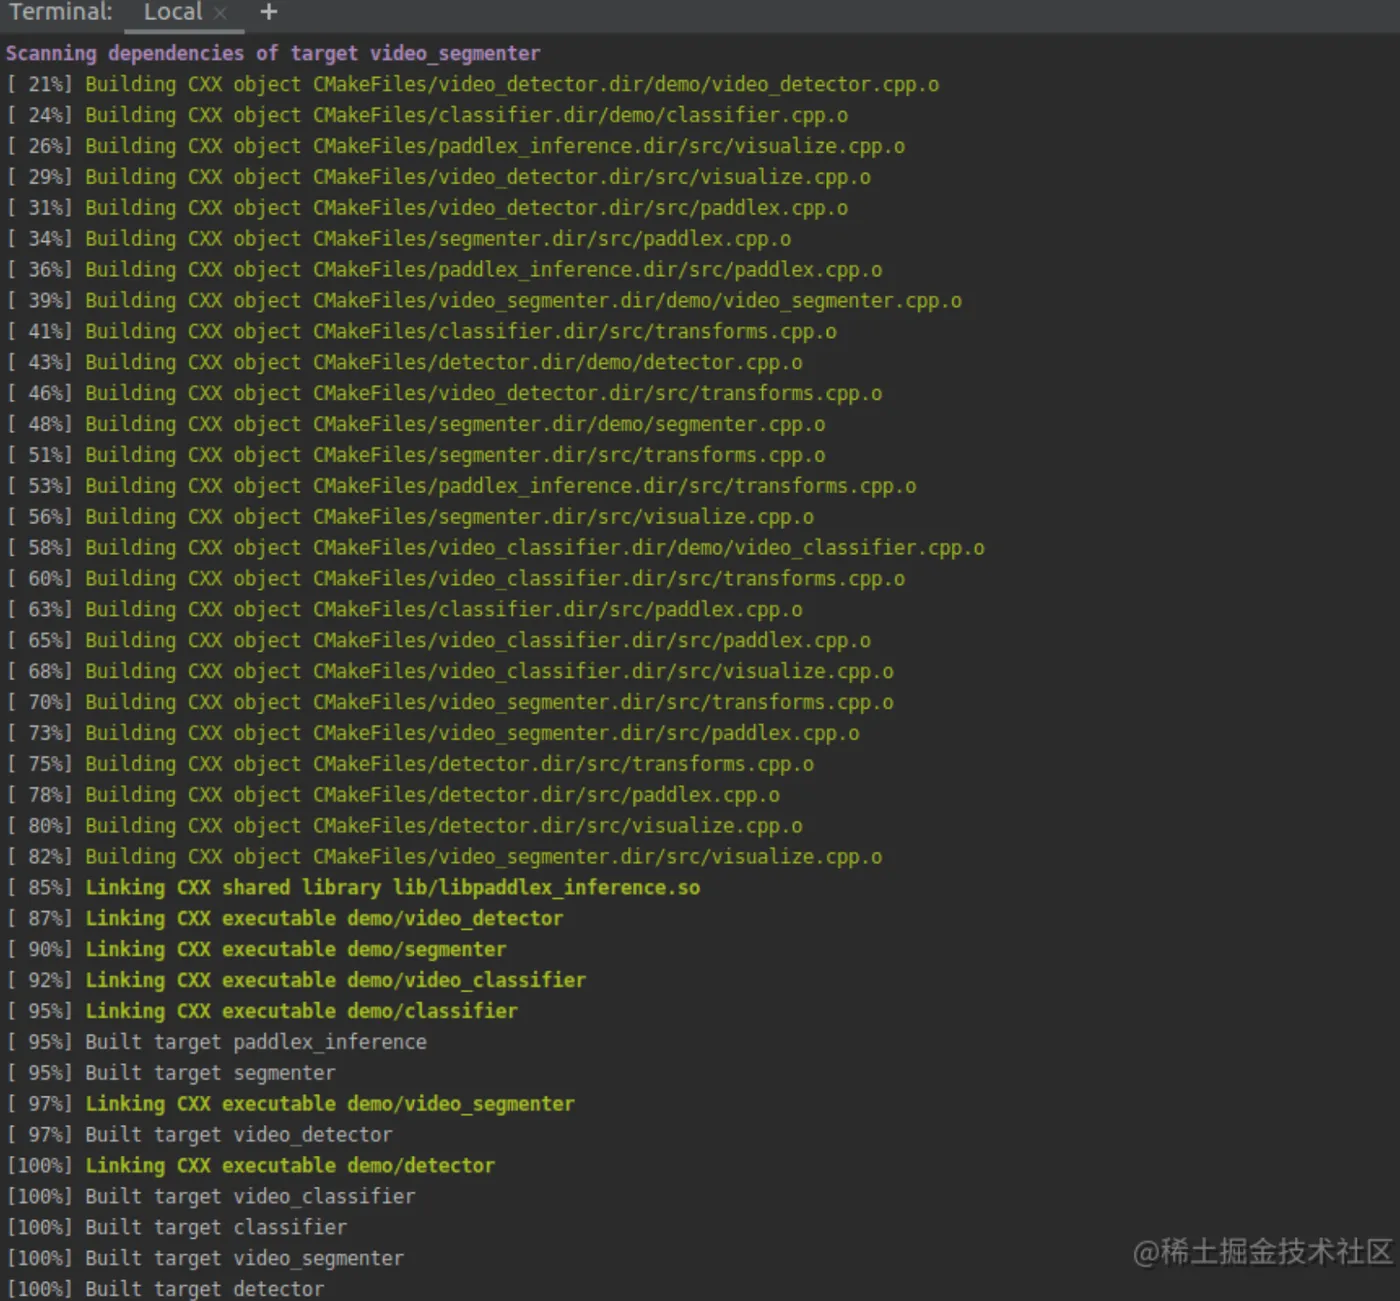Screen dimensions: 1400x1301
Task: Click the 65% video_classifier paddlex.cpp.o line
Action: [x=439, y=641]
